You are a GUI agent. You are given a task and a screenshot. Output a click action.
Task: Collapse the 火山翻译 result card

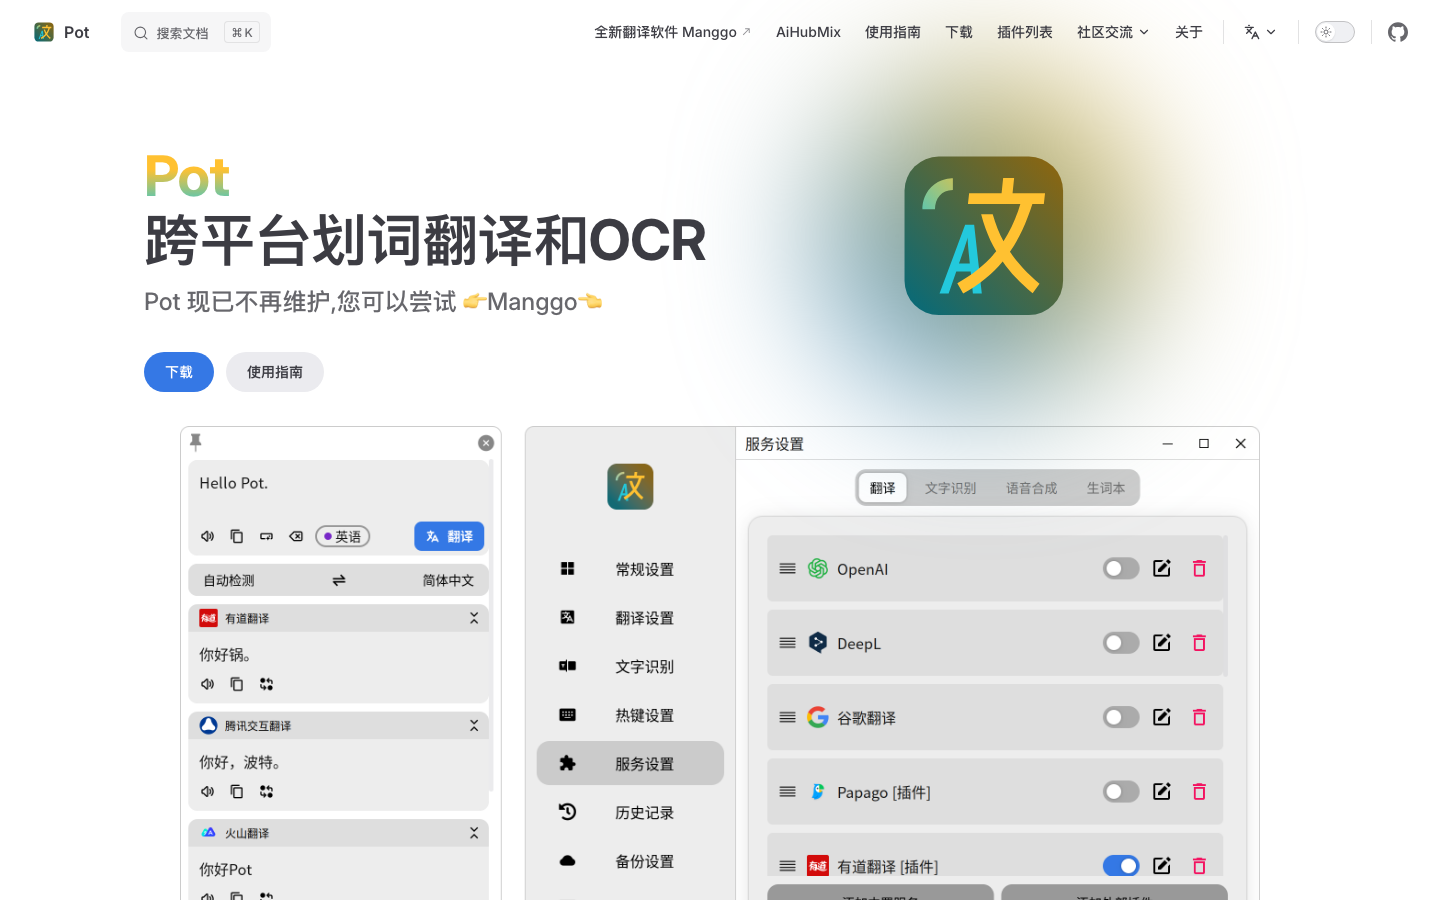474,833
